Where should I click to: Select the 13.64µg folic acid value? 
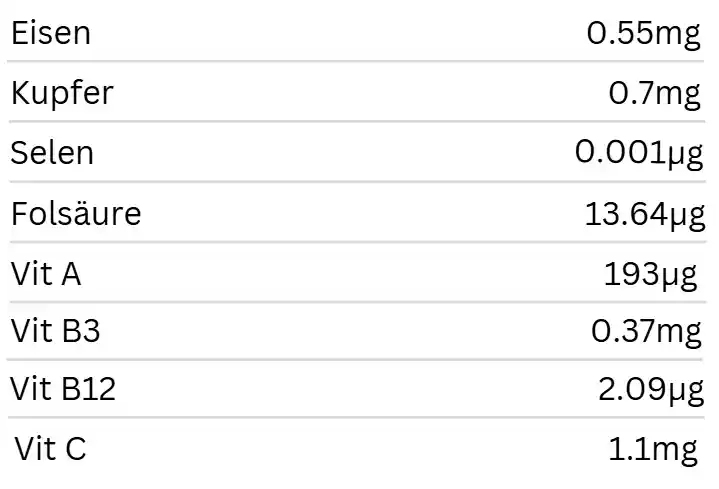coord(643,213)
